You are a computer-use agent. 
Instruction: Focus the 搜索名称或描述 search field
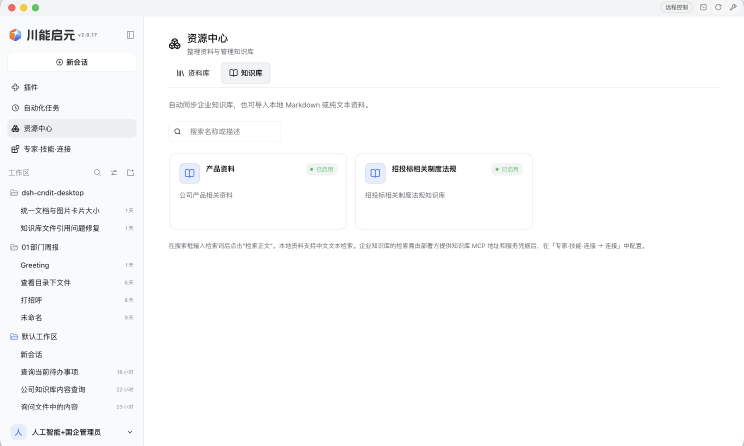[x=224, y=131]
